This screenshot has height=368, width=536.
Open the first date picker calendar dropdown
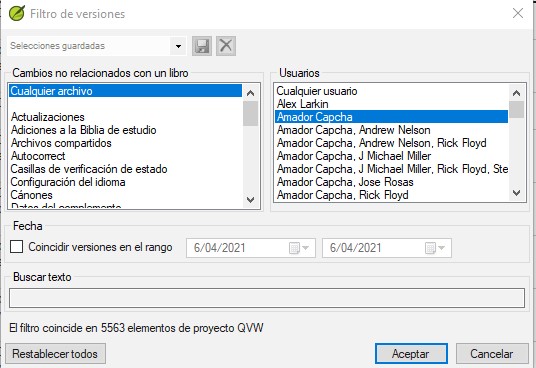(x=299, y=248)
